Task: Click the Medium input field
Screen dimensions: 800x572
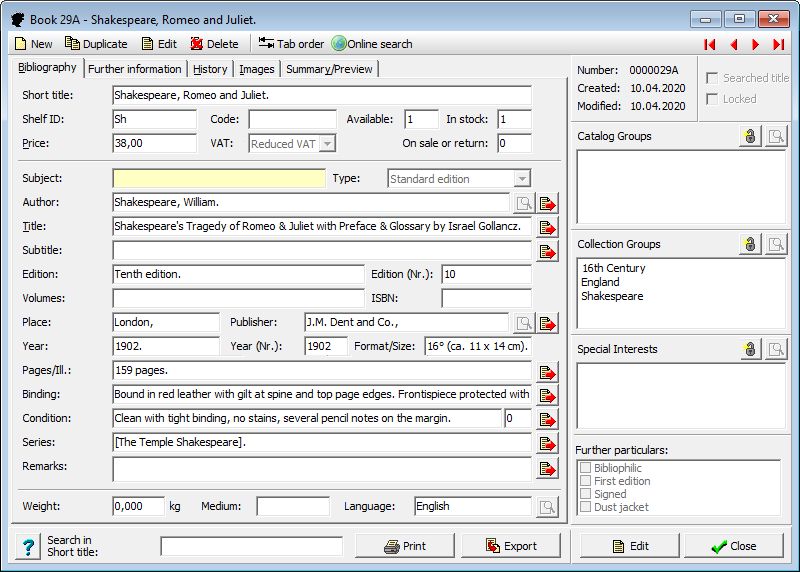Action: click(293, 506)
